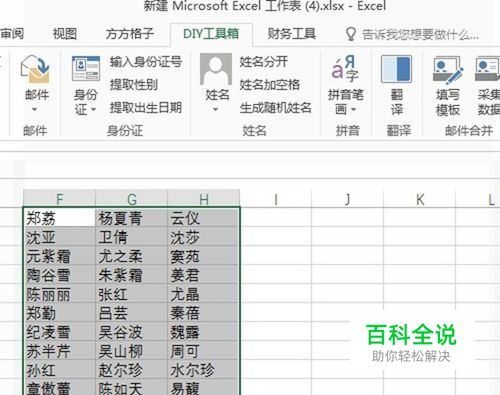Click 生成随机姓名 button

point(275,108)
